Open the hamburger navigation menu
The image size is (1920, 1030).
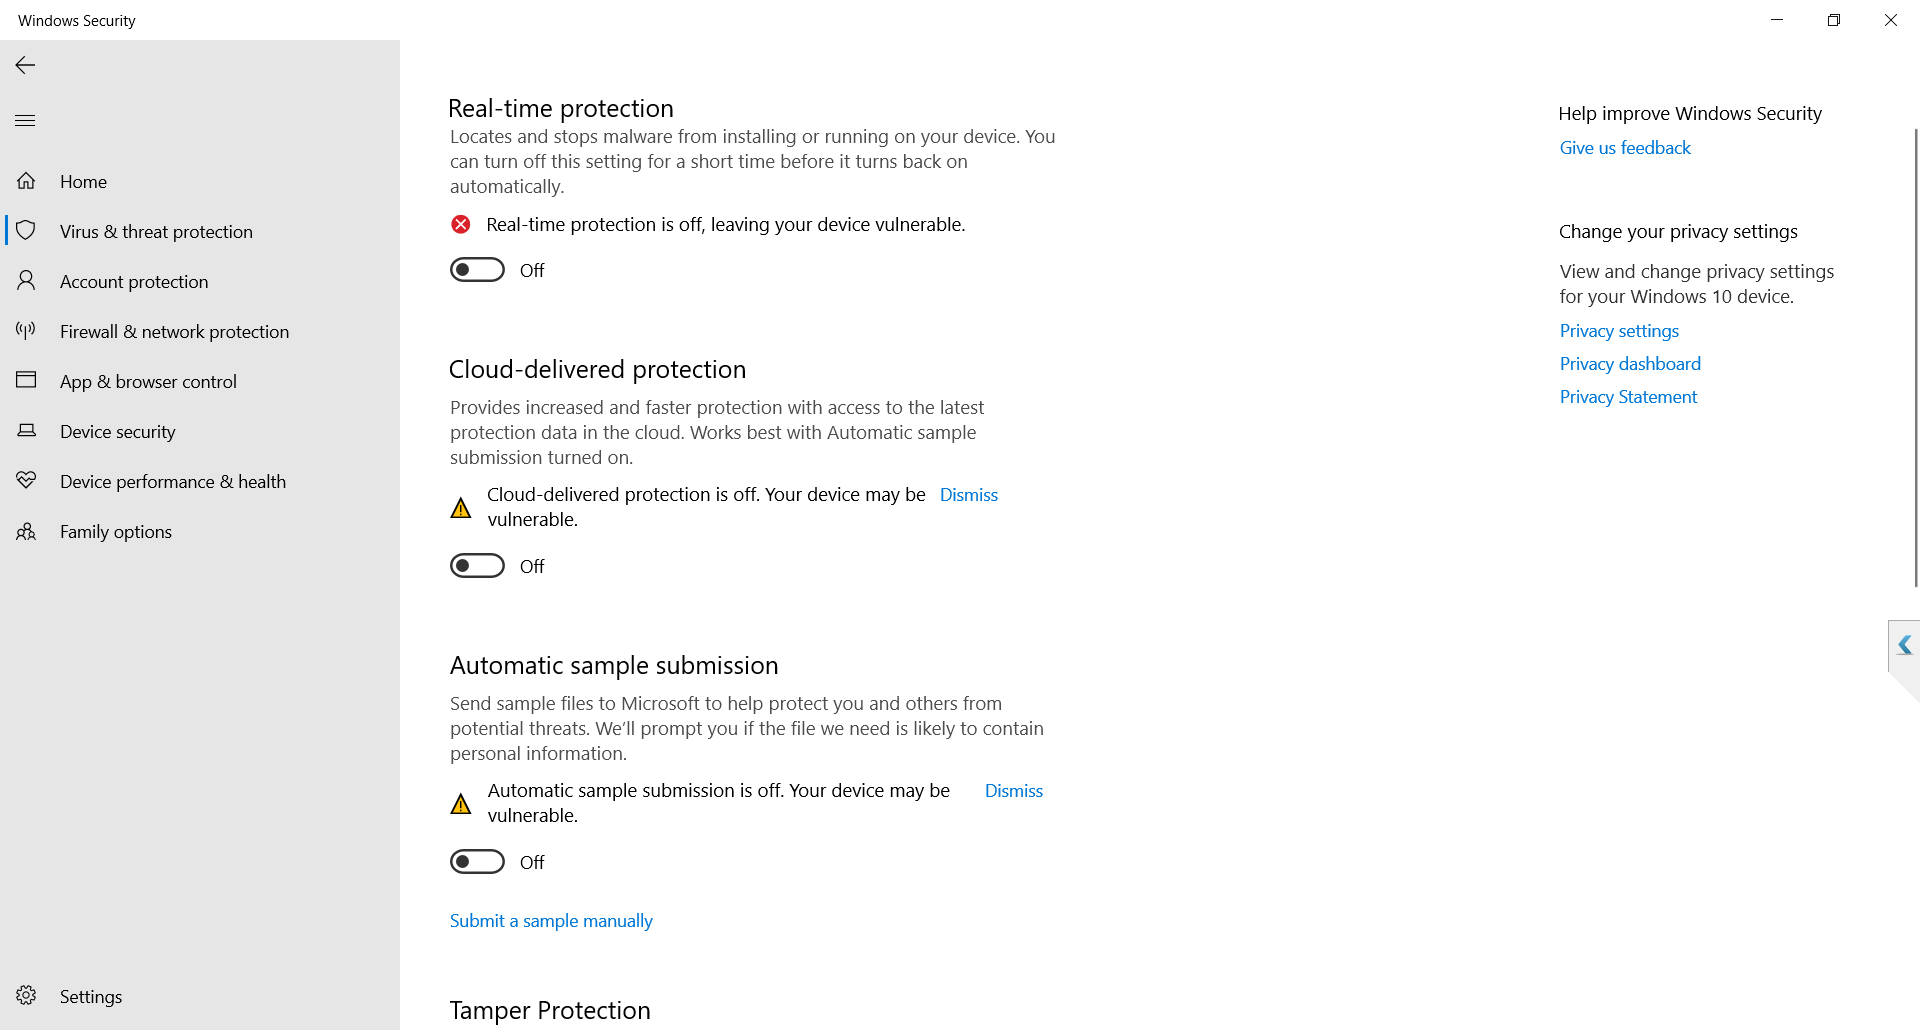[x=26, y=121]
